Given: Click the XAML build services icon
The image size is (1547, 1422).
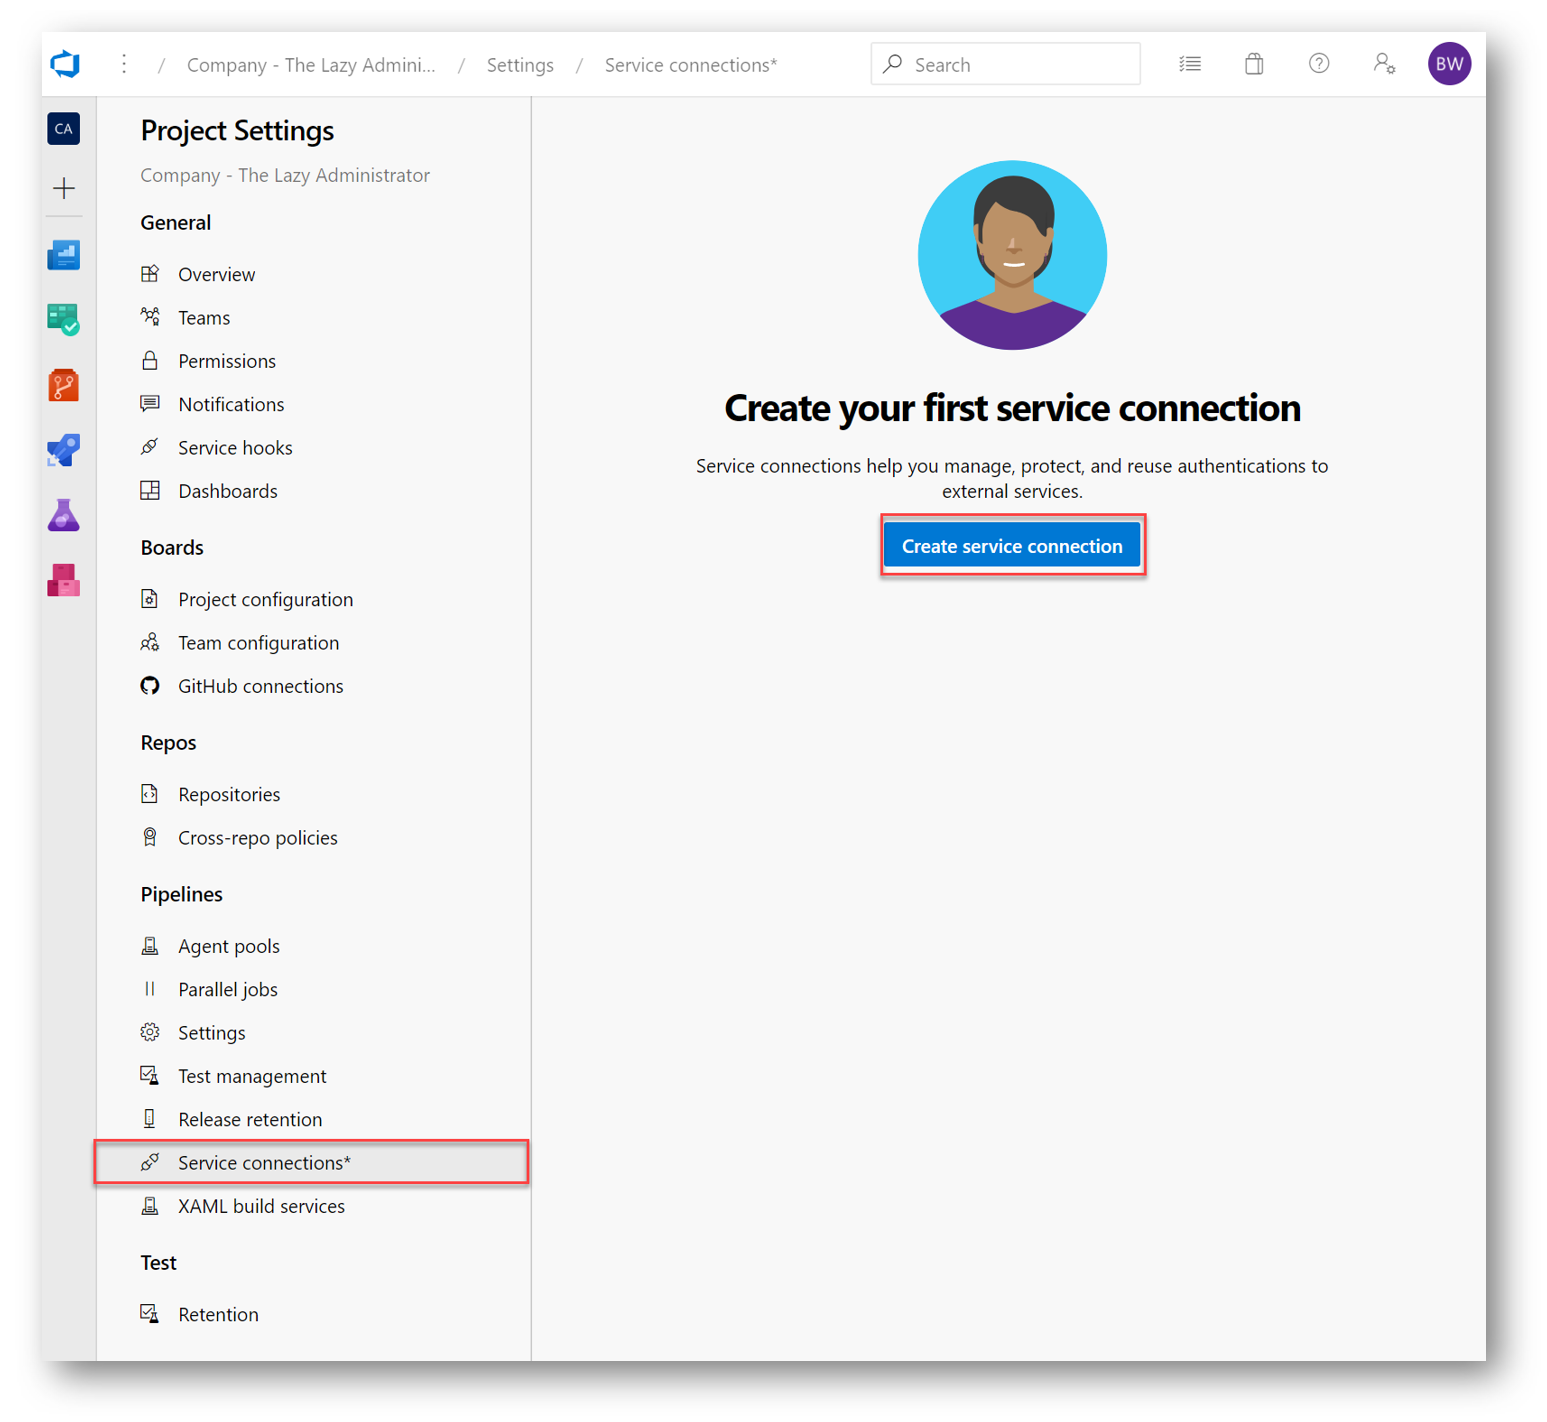Looking at the screenshot, I should pos(150,1205).
